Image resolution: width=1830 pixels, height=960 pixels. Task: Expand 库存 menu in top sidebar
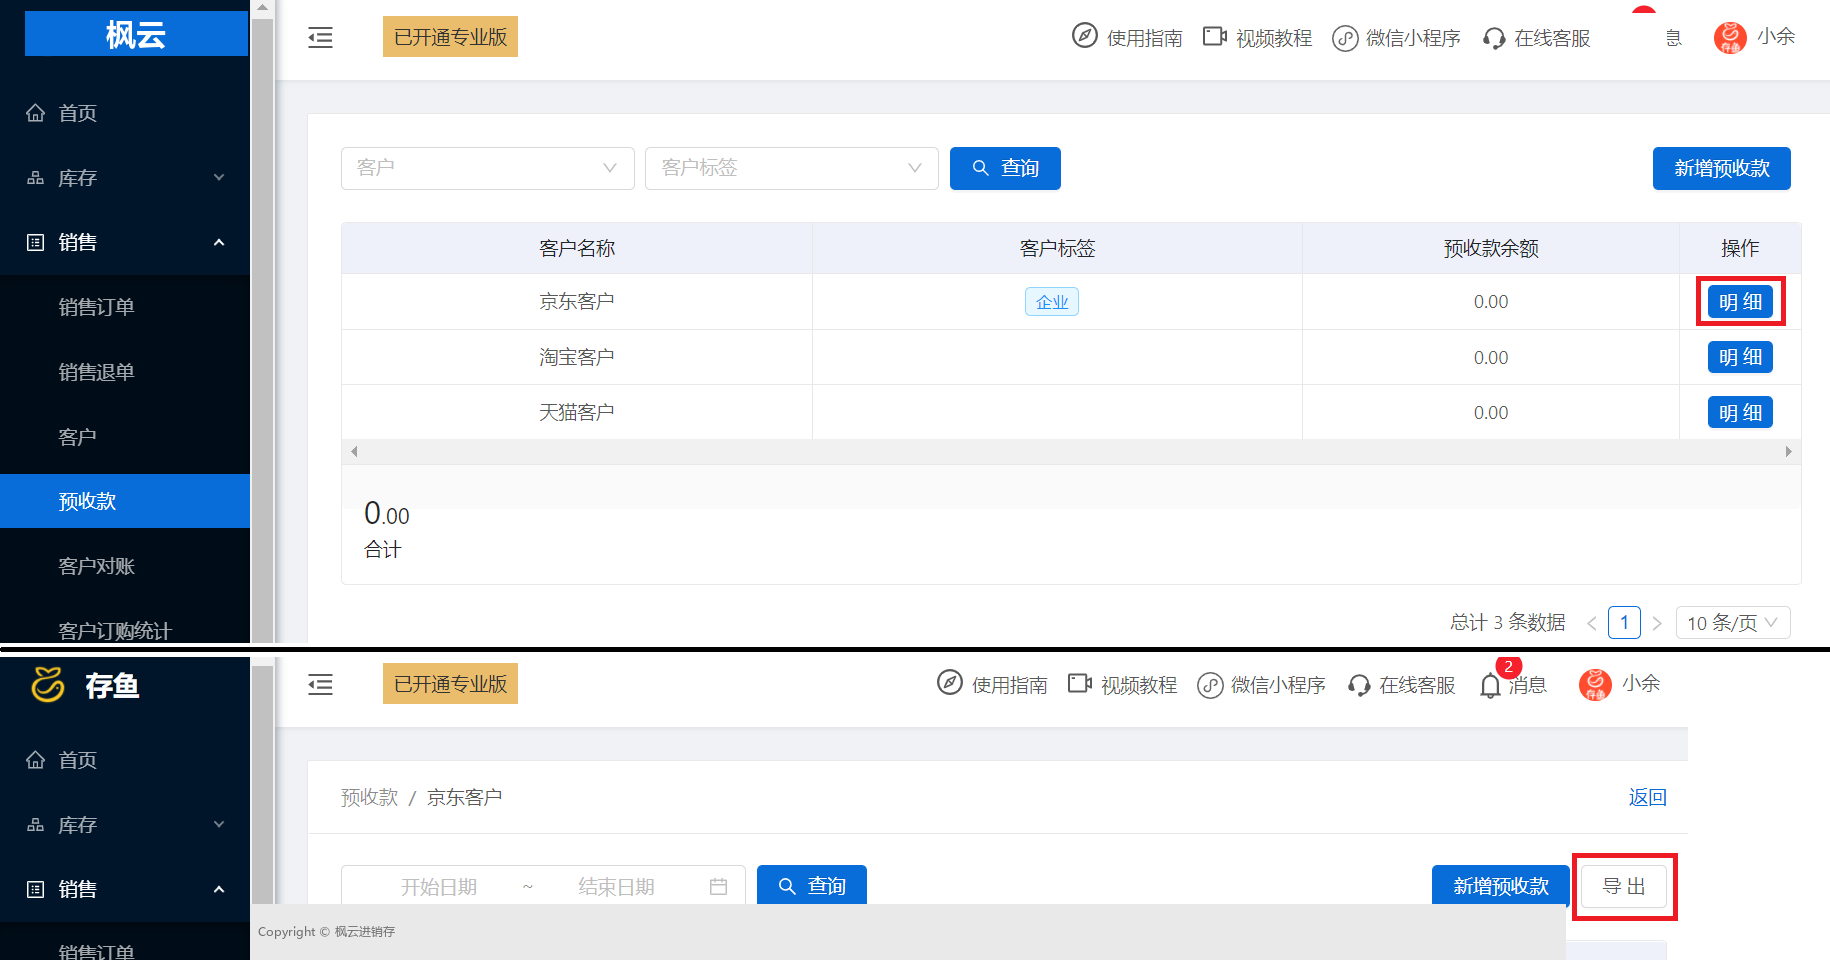[x=125, y=178]
